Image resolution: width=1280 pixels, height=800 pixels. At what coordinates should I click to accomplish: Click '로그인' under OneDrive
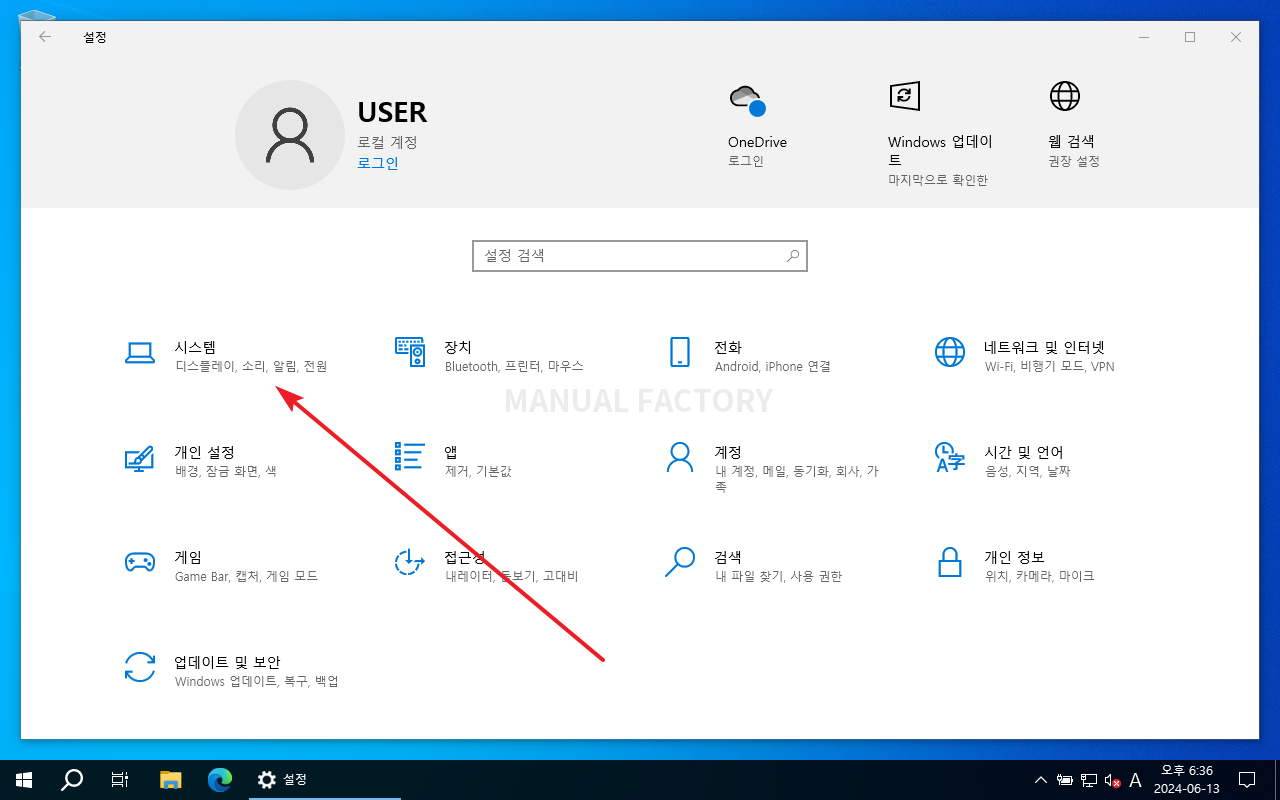point(746,161)
